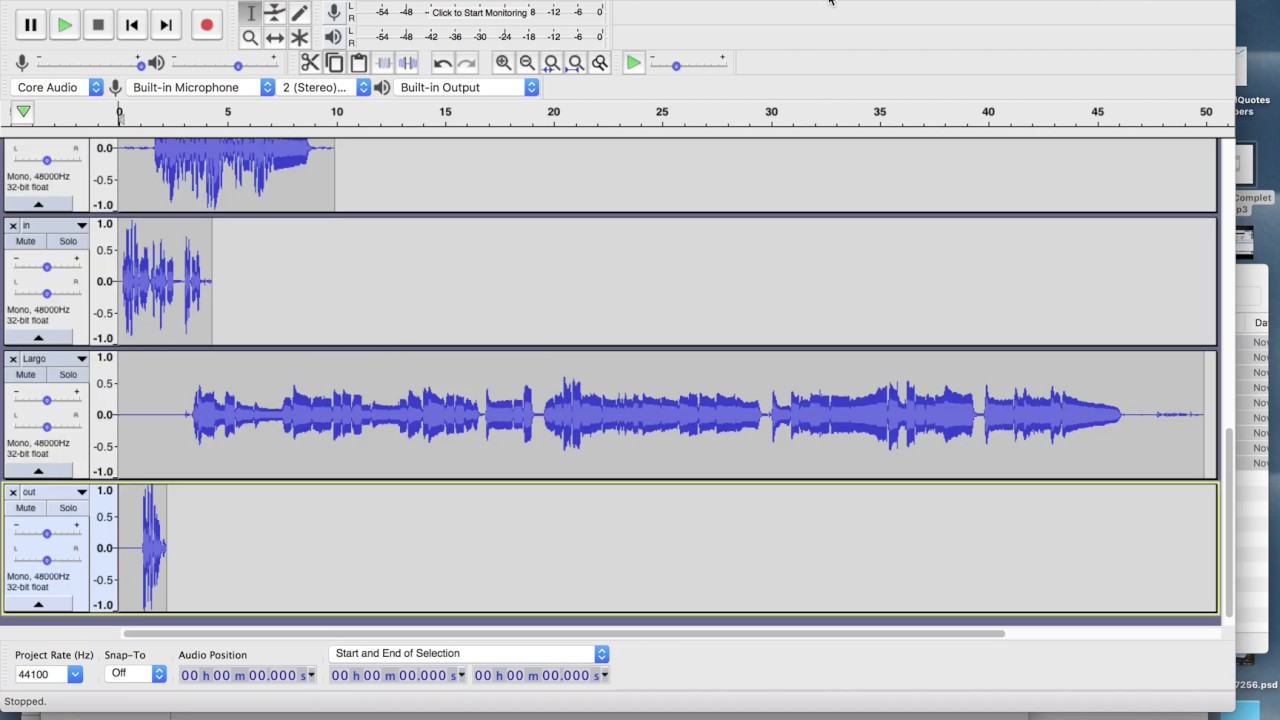Open the Project Rate 44100 dropdown
1280x720 pixels.
[x=48, y=674]
